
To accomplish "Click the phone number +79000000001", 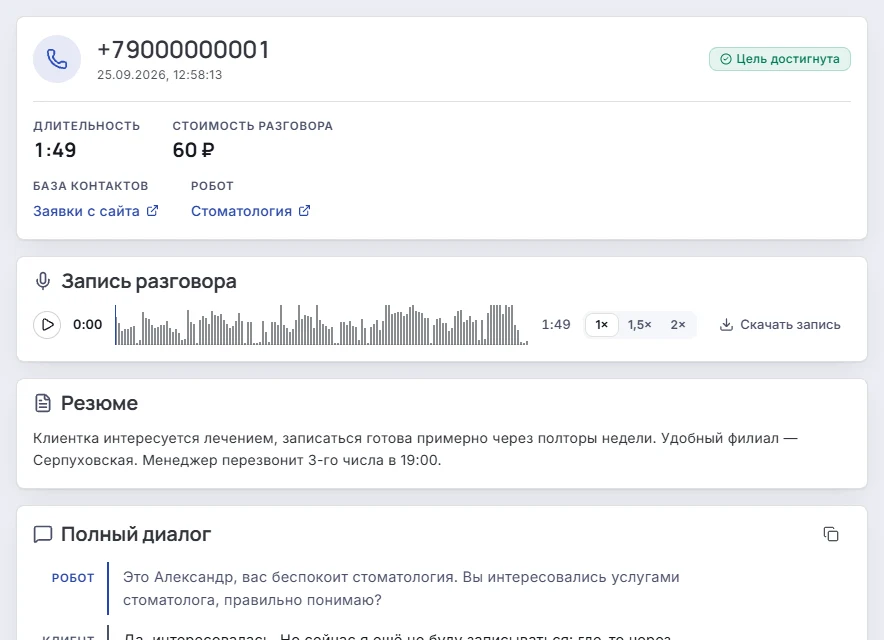I will click(183, 50).
